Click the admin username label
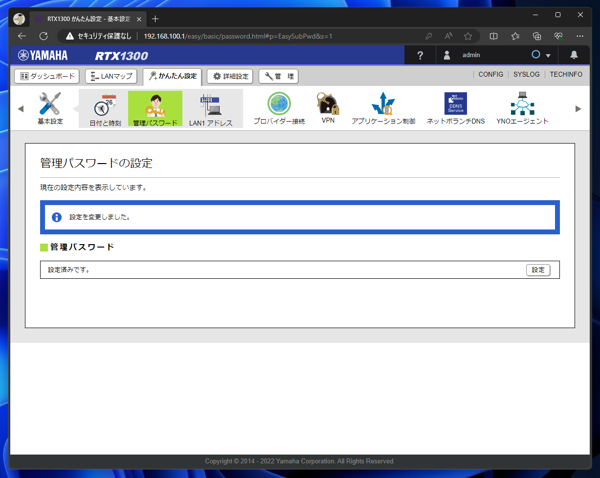This screenshot has width=600, height=478. [x=471, y=55]
